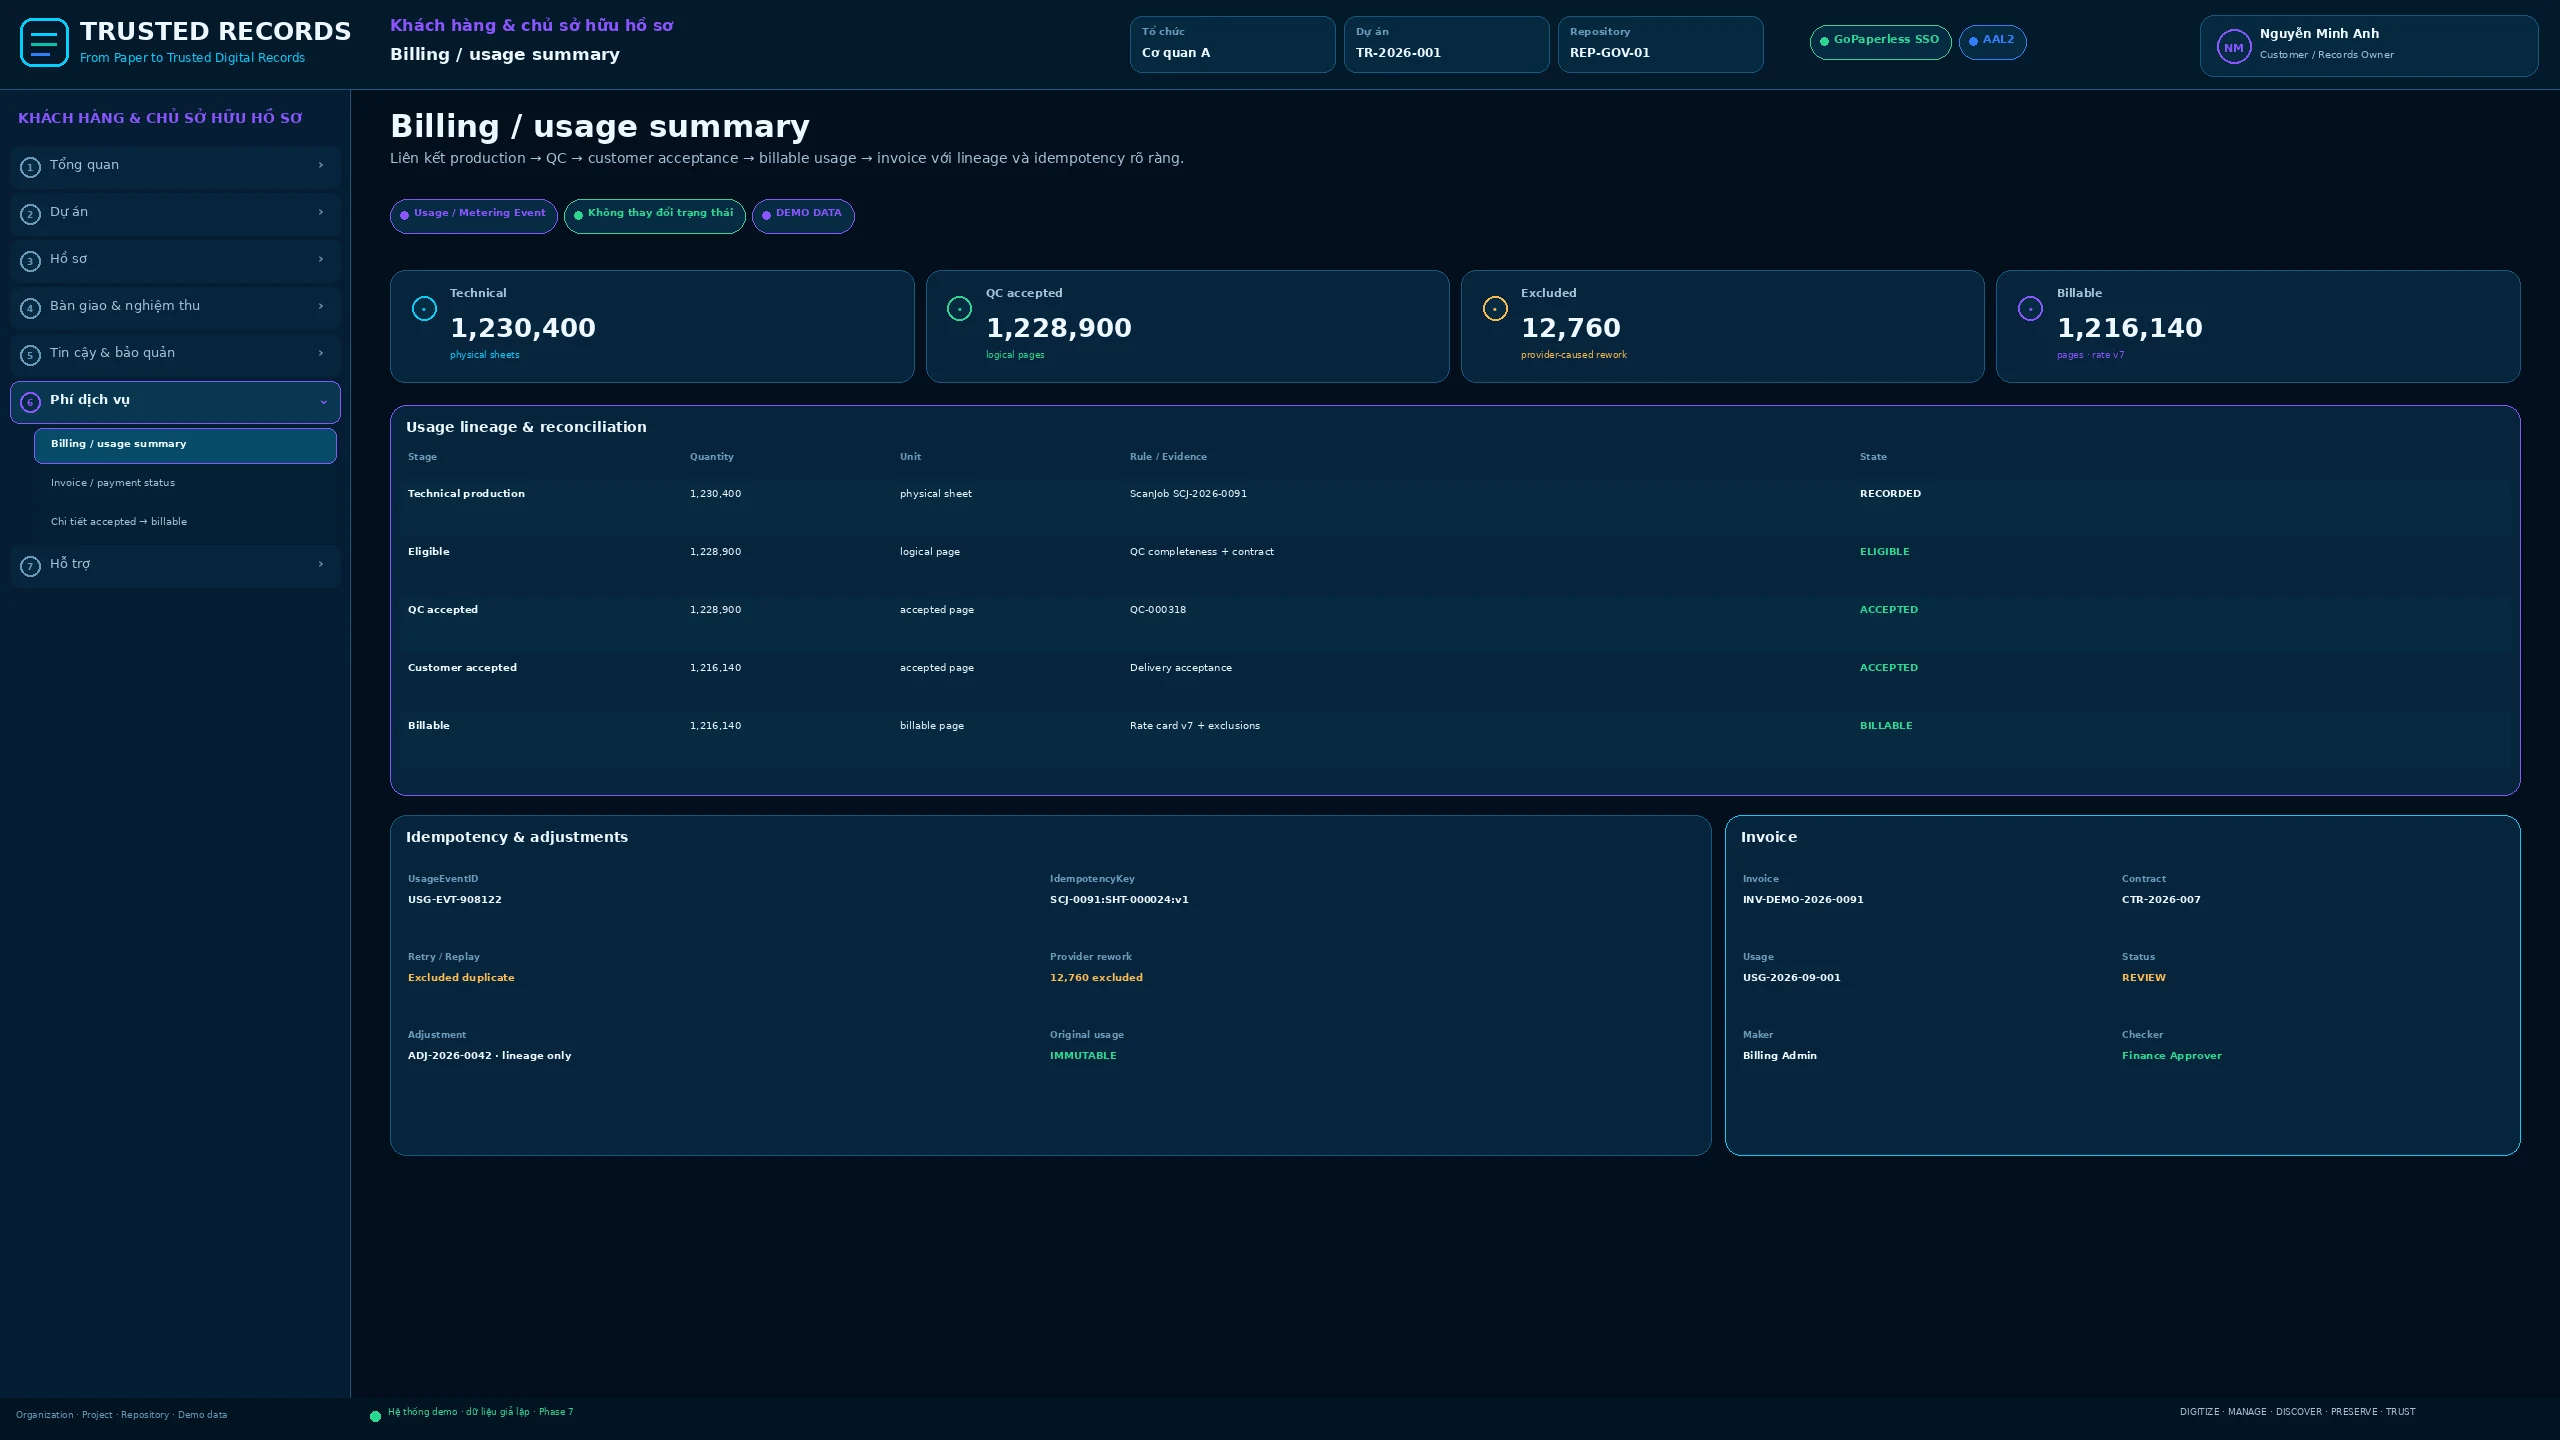This screenshot has height=1440, width=2560.
Task: Click the QC-000318 evidence cell
Action: [x=1158, y=610]
